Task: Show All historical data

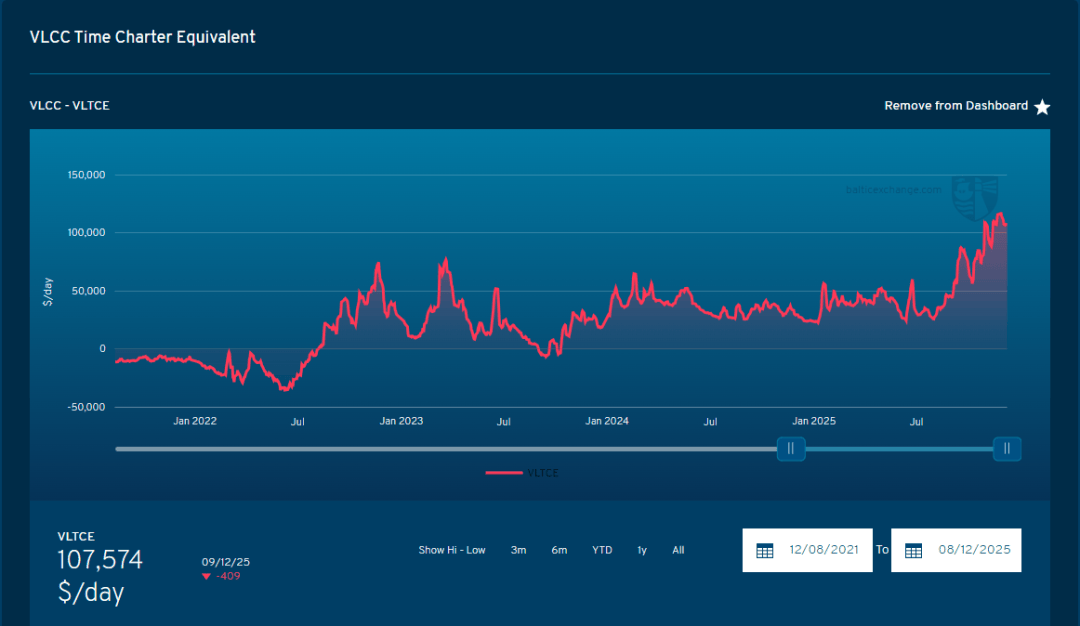Action: click(x=678, y=550)
